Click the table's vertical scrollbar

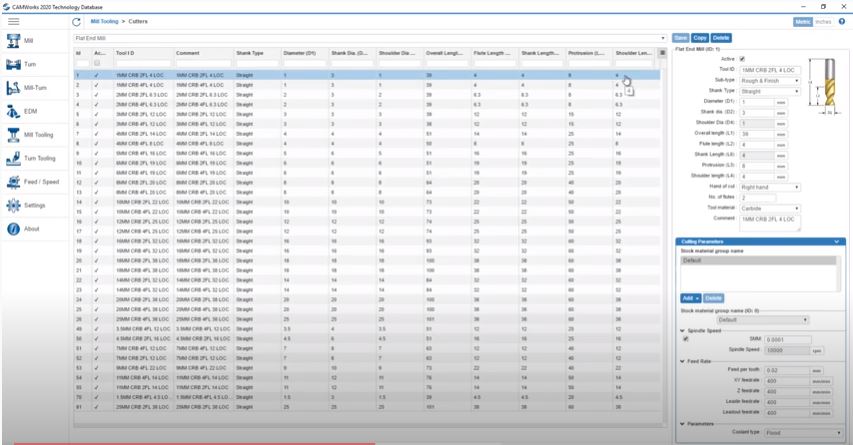(663, 239)
